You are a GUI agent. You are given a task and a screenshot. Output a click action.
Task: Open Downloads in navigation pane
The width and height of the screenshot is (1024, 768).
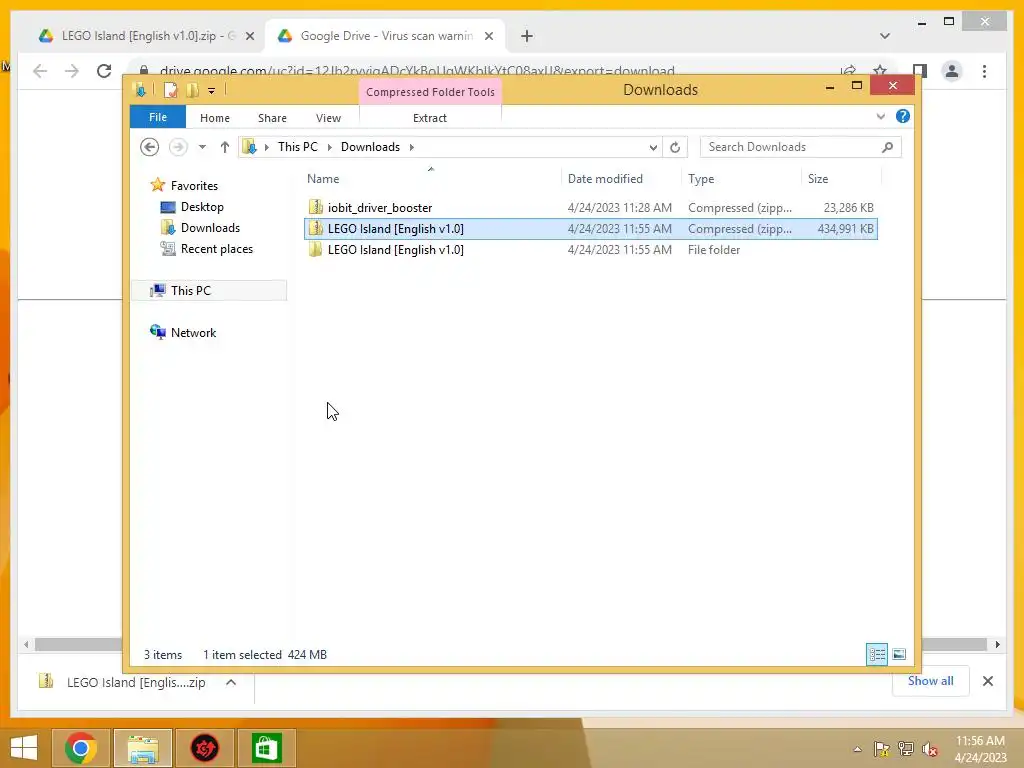pos(200,227)
